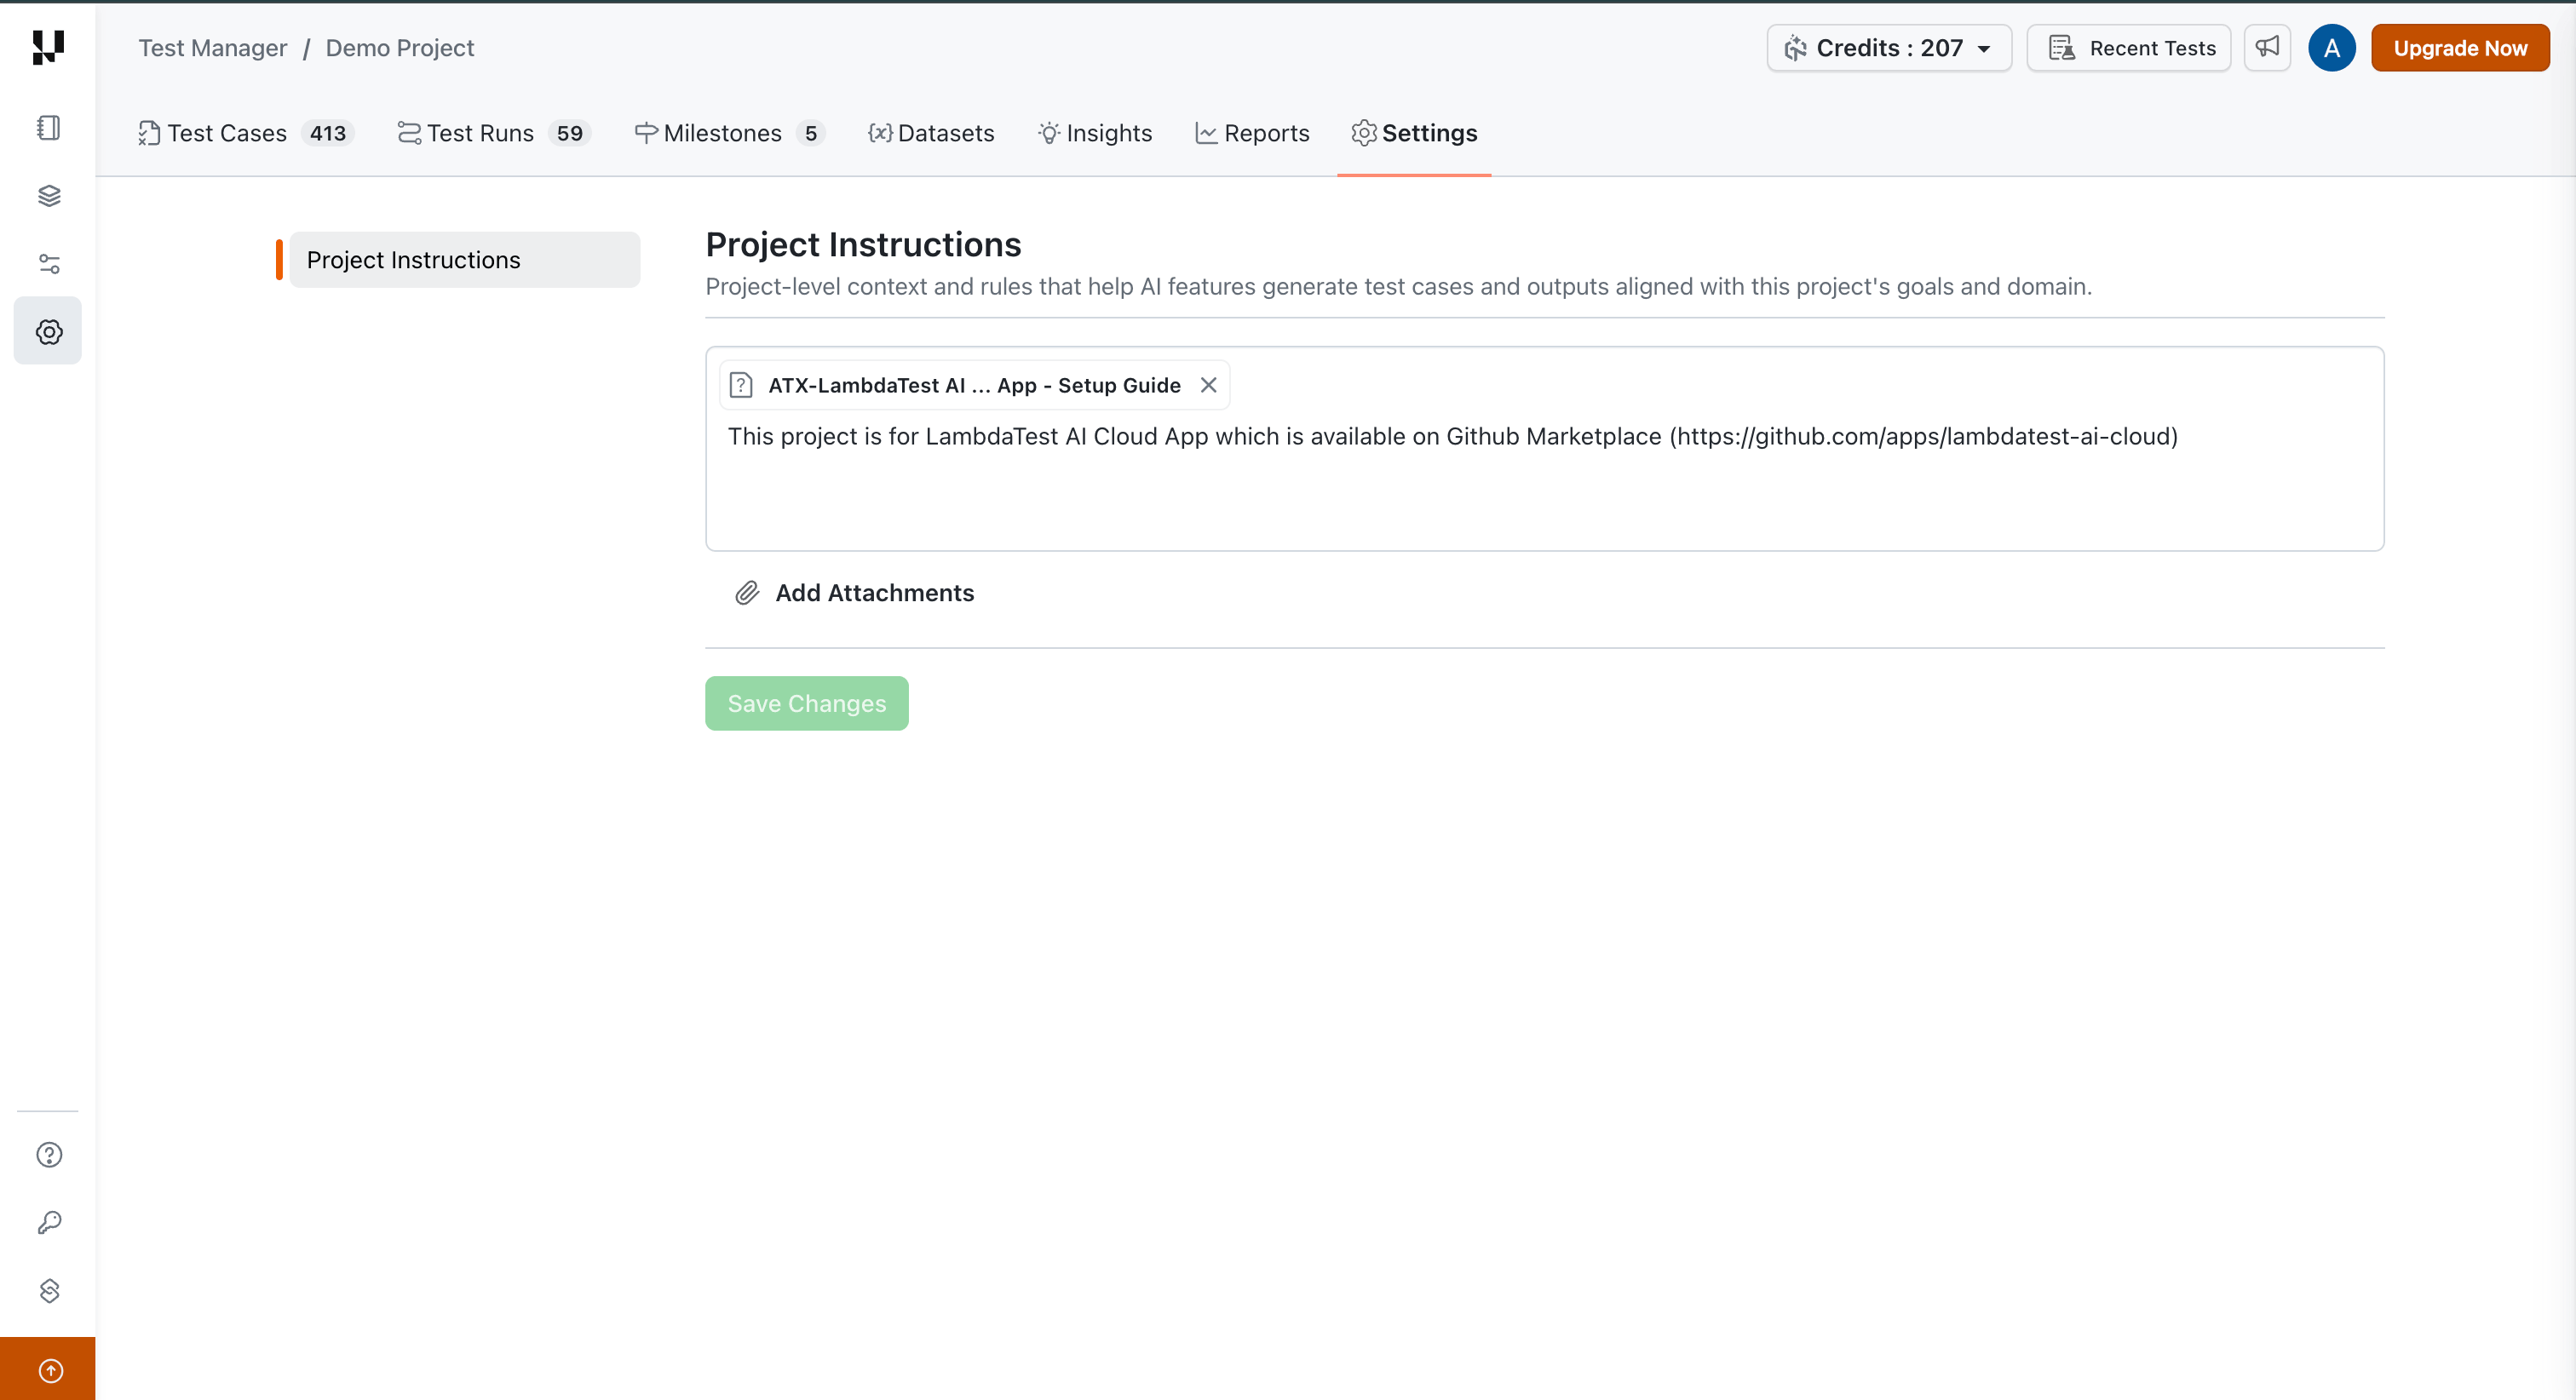Open Recent Tests

pyautogui.click(x=2128, y=47)
